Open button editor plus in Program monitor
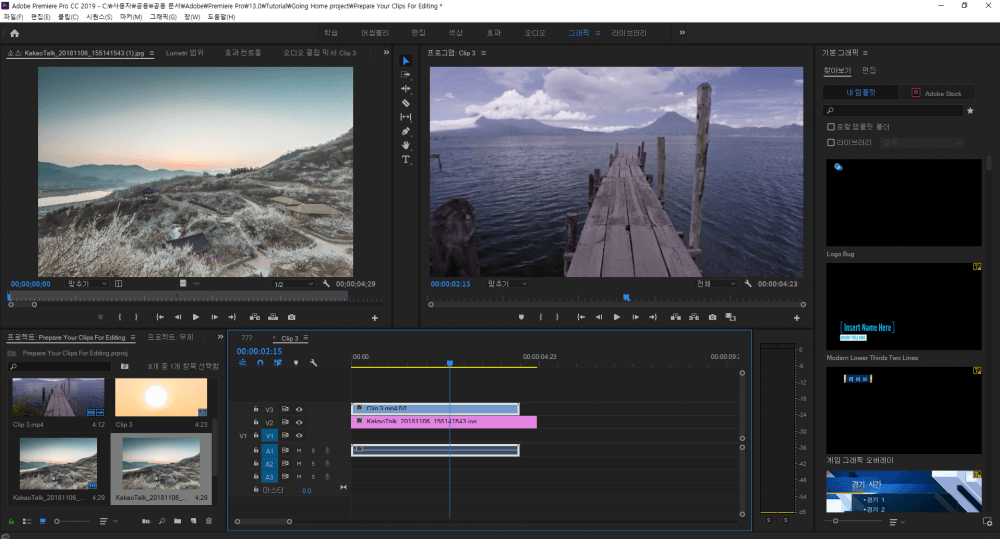Image resolution: width=1000 pixels, height=539 pixels. tap(797, 318)
